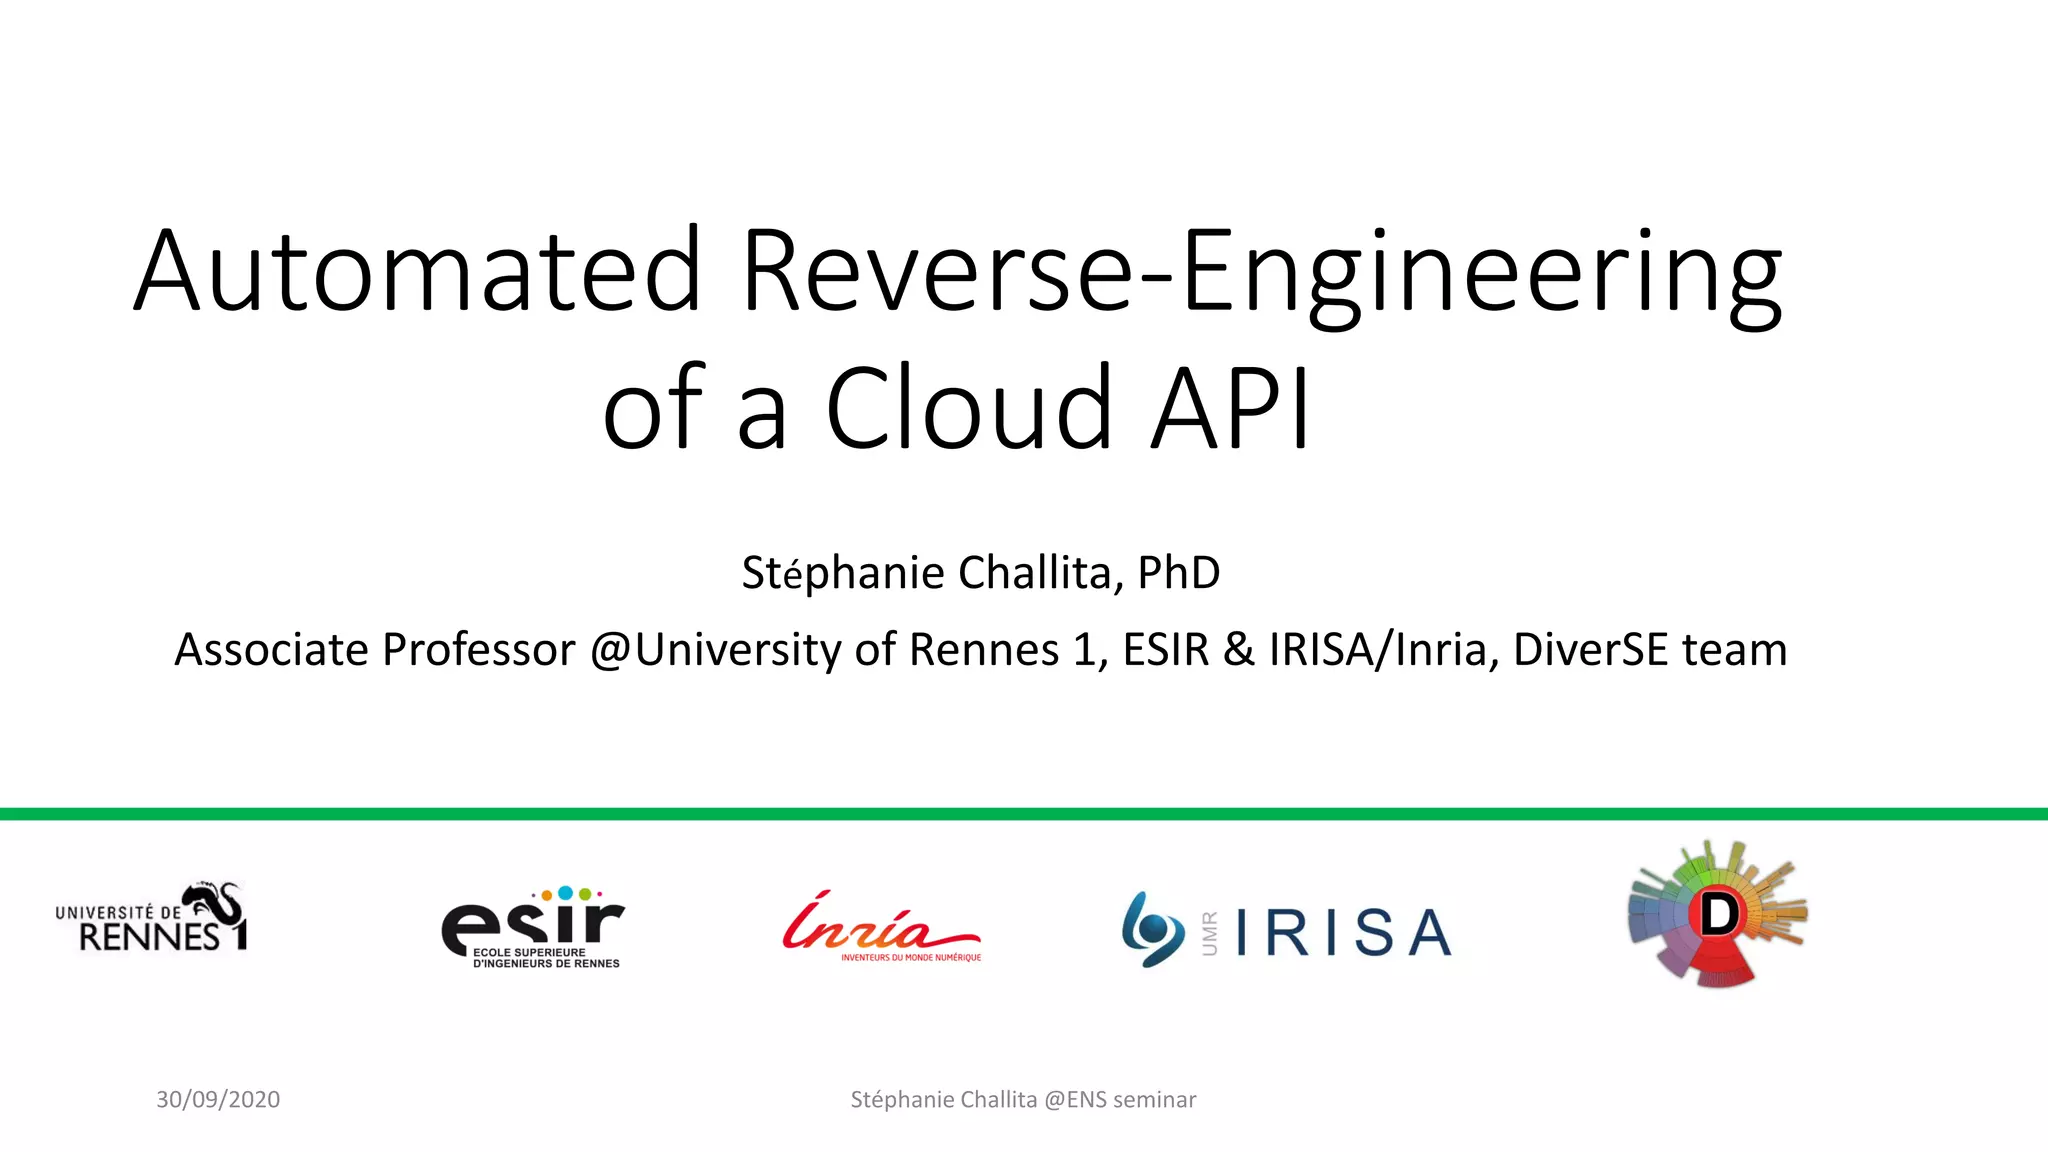Click the 'DiverSE team' words in affiliation
Viewport: 2048px width, 1152px height.
[1649, 650]
